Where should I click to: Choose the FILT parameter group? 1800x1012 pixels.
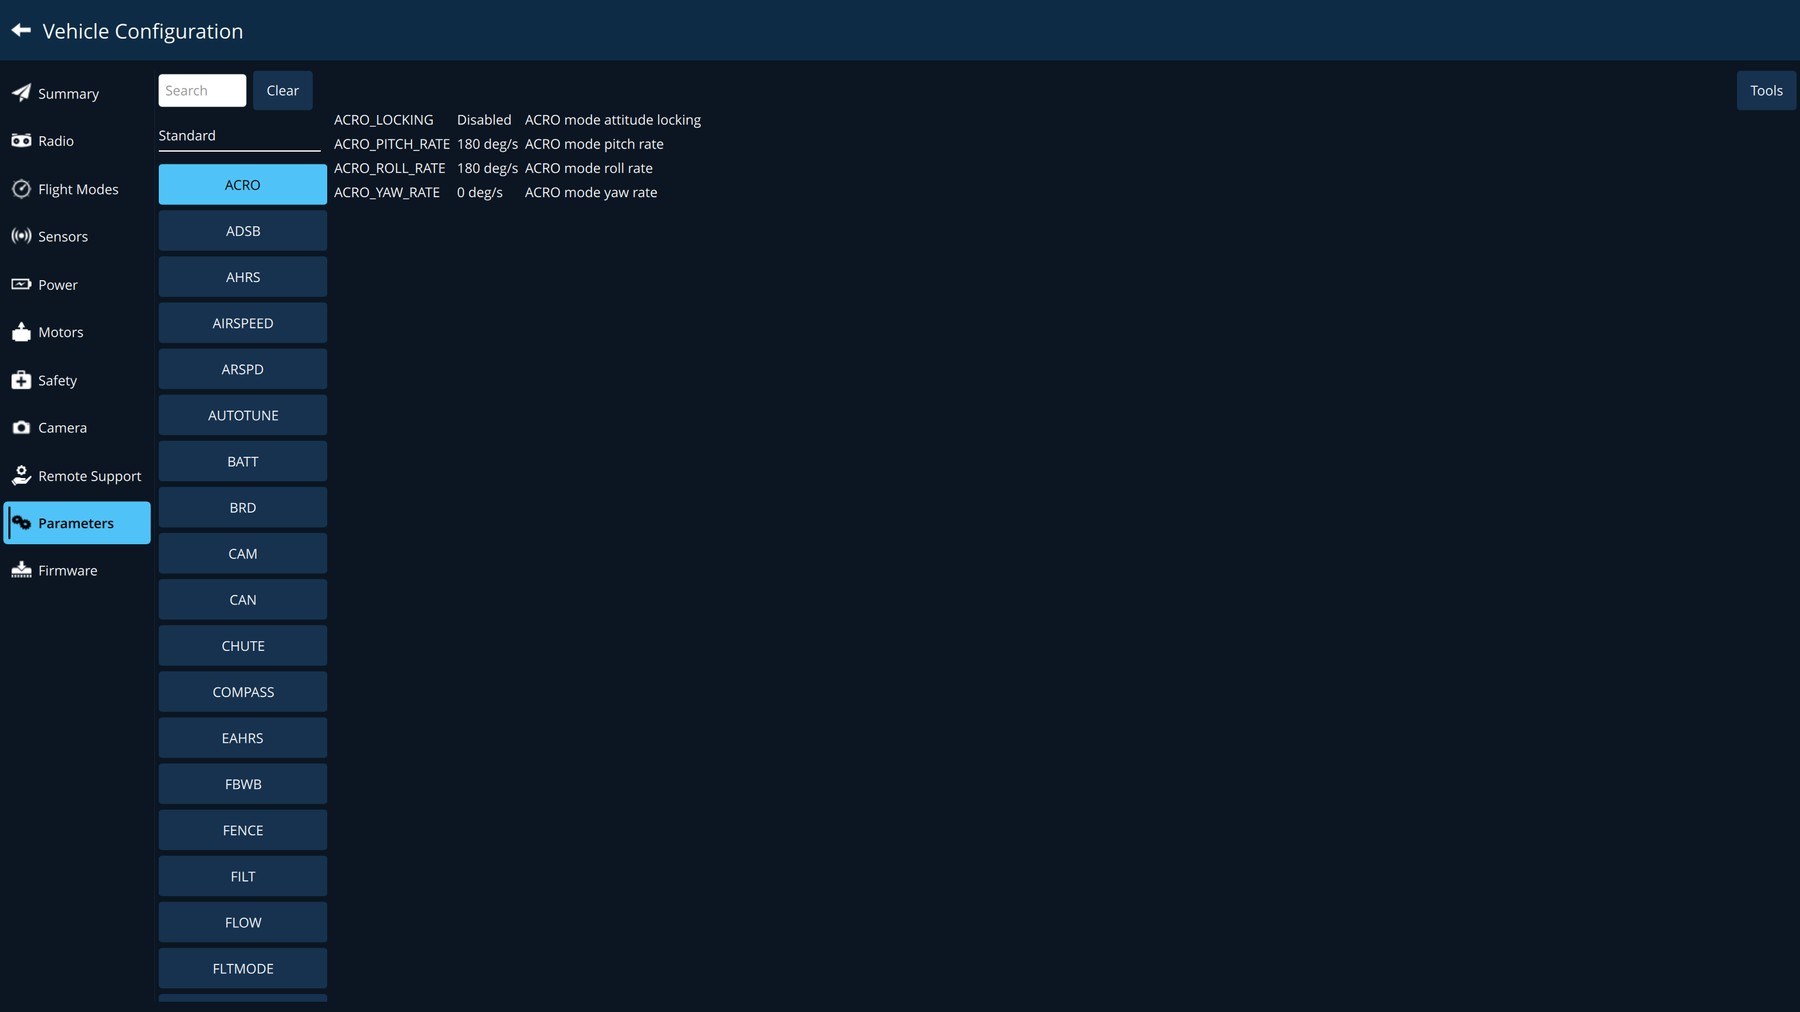pyautogui.click(x=243, y=876)
